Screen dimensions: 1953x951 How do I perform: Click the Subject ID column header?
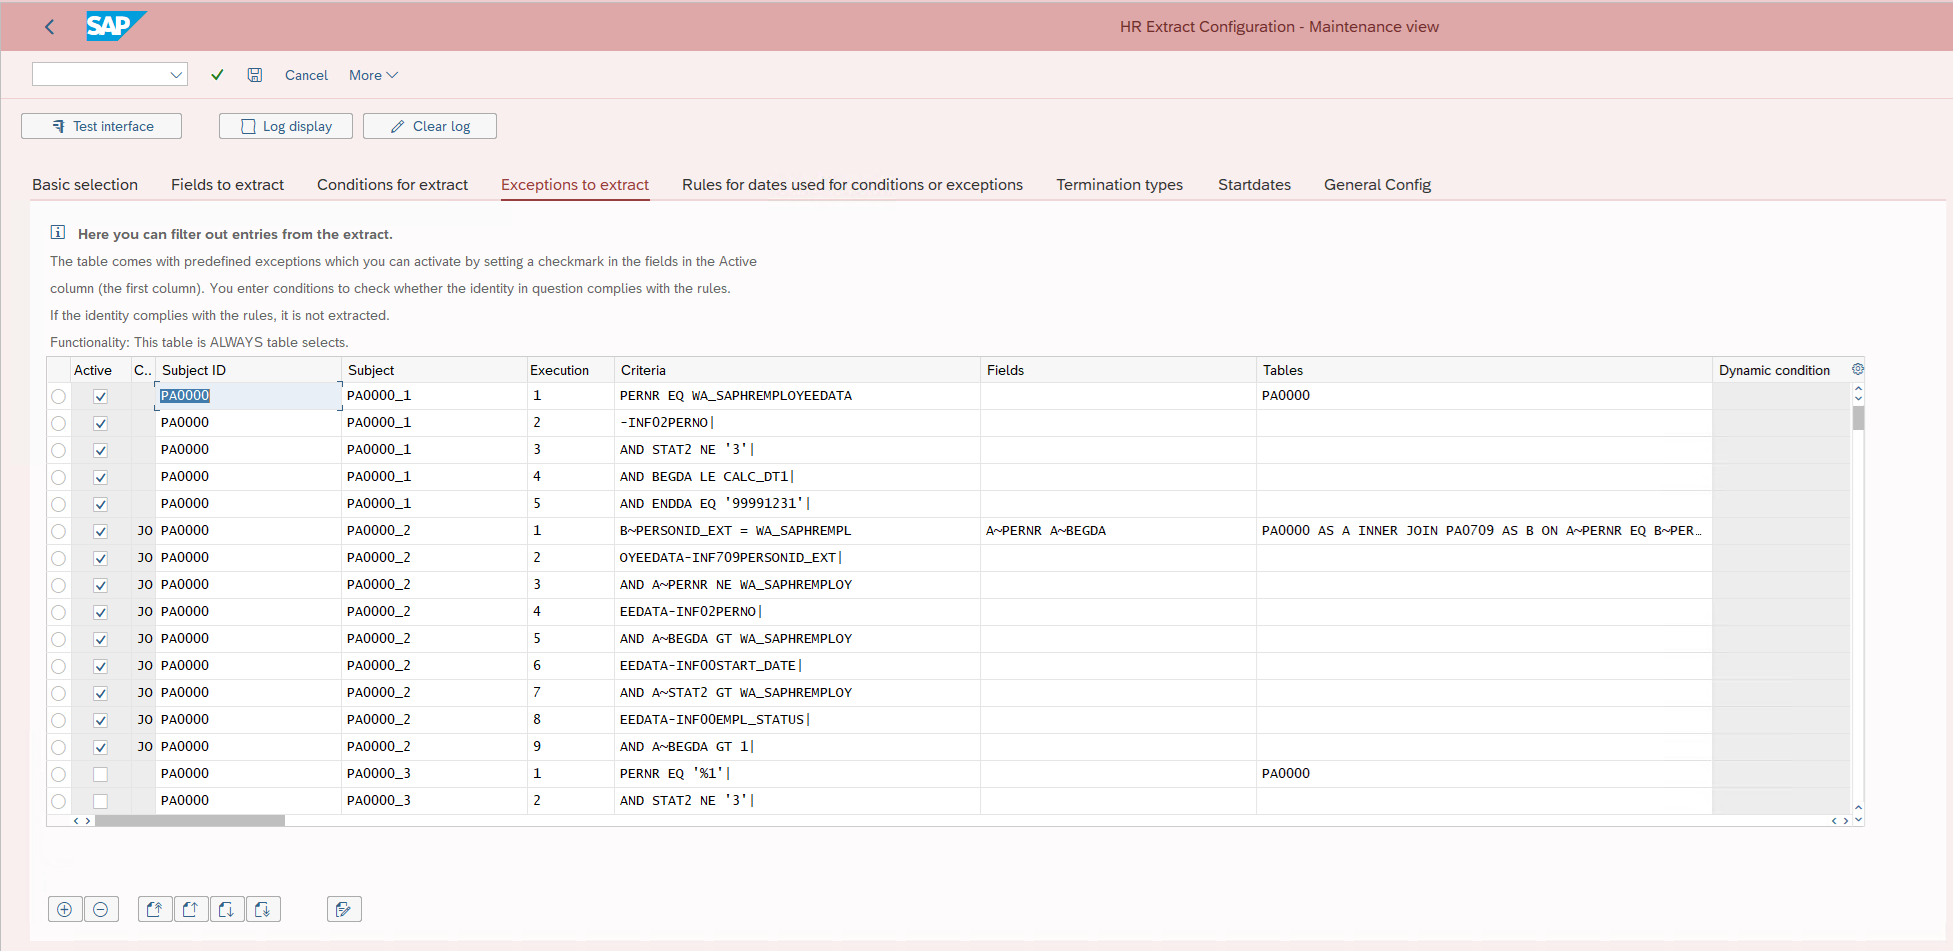tap(248, 370)
